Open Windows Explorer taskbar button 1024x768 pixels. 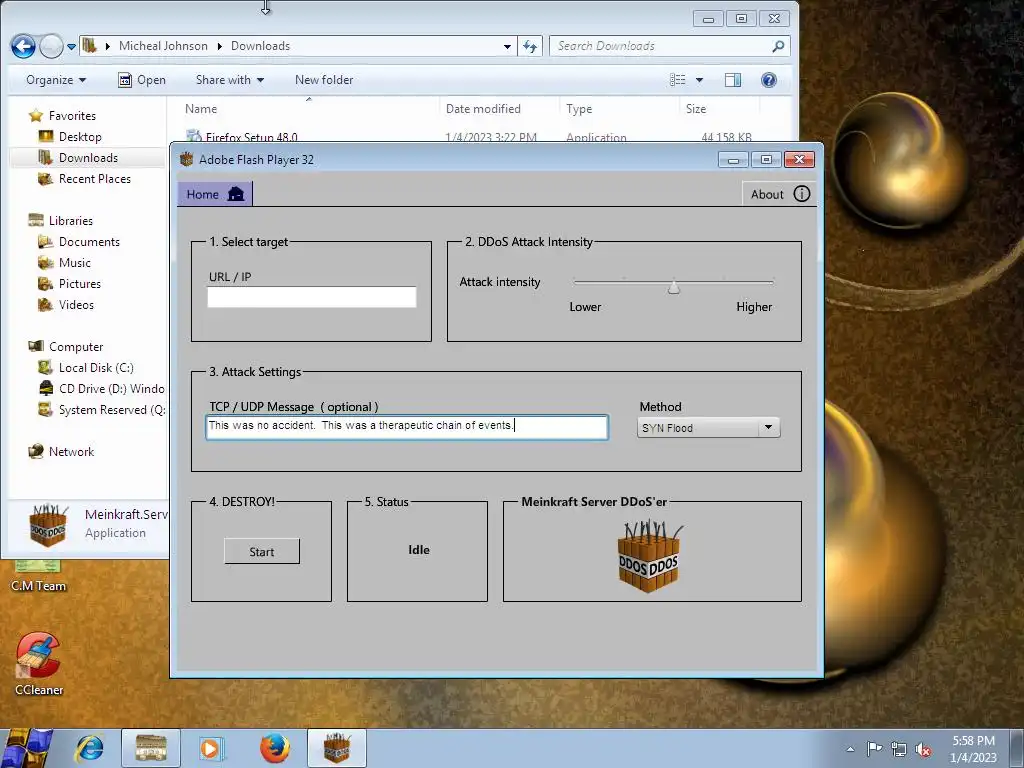151,748
